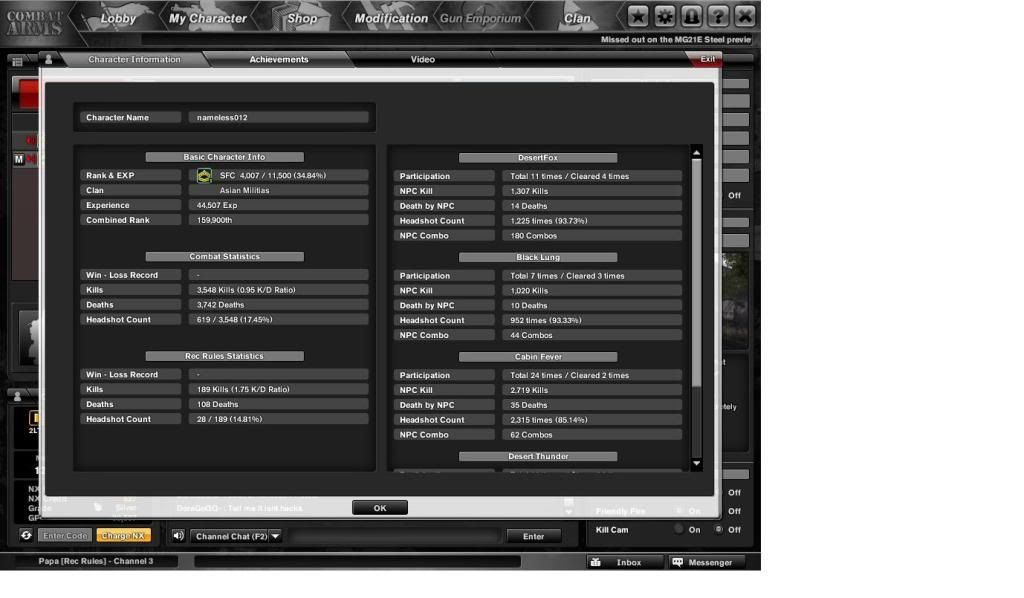Open help with the question mark icon
The image size is (1024, 598).
718,16
